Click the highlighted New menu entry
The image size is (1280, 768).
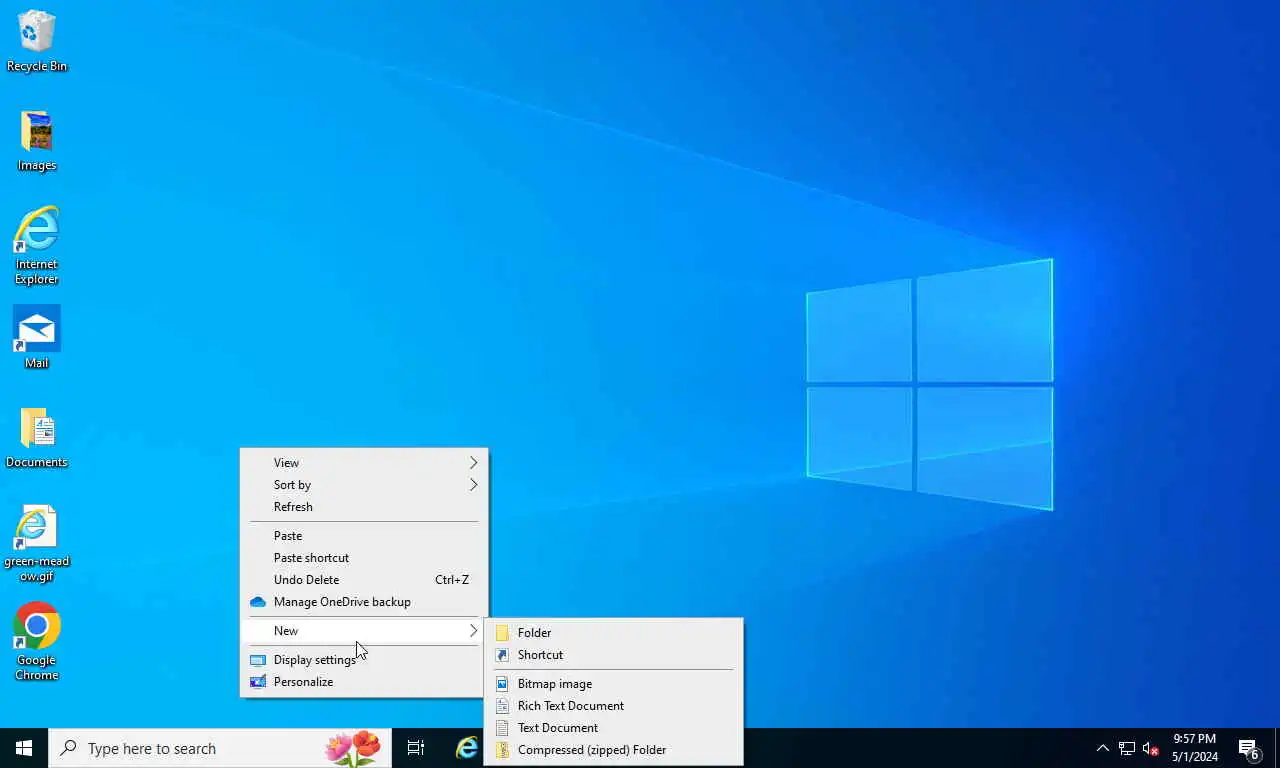(x=364, y=631)
